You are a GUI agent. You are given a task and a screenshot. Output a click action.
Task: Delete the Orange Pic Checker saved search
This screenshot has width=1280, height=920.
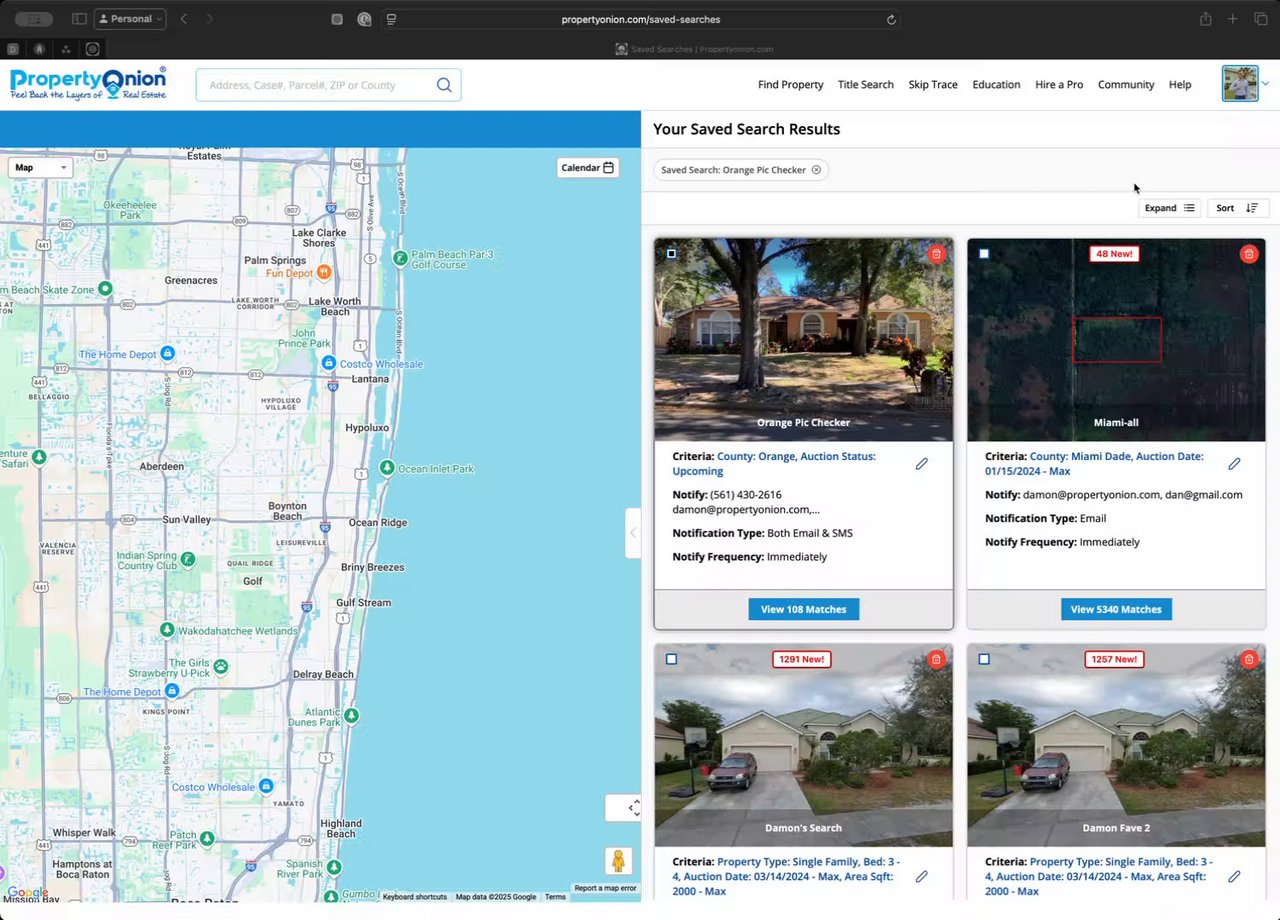click(936, 254)
